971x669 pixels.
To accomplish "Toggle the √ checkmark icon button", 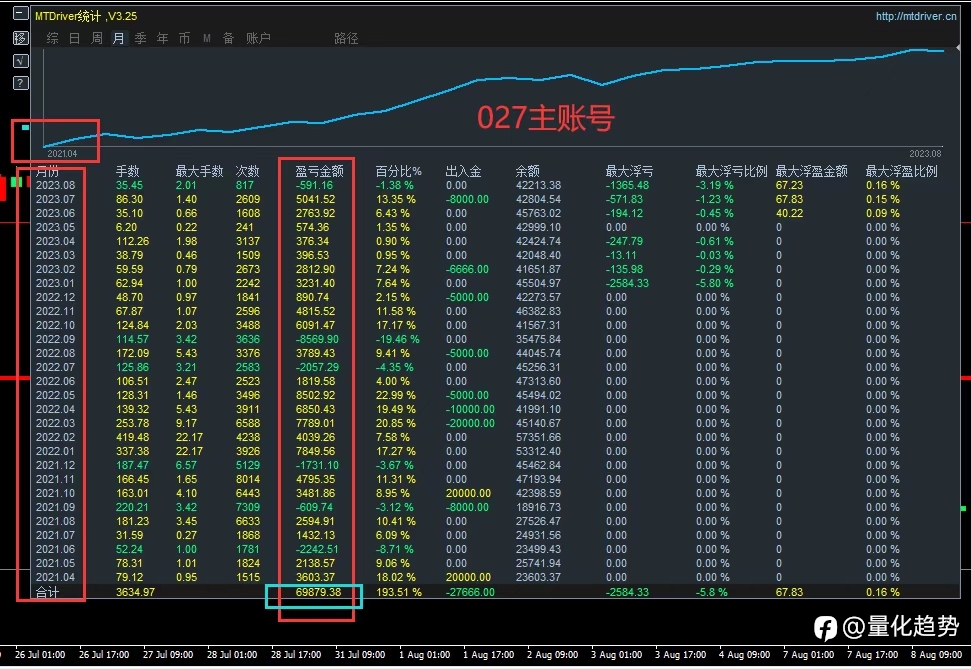I will point(20,61).
